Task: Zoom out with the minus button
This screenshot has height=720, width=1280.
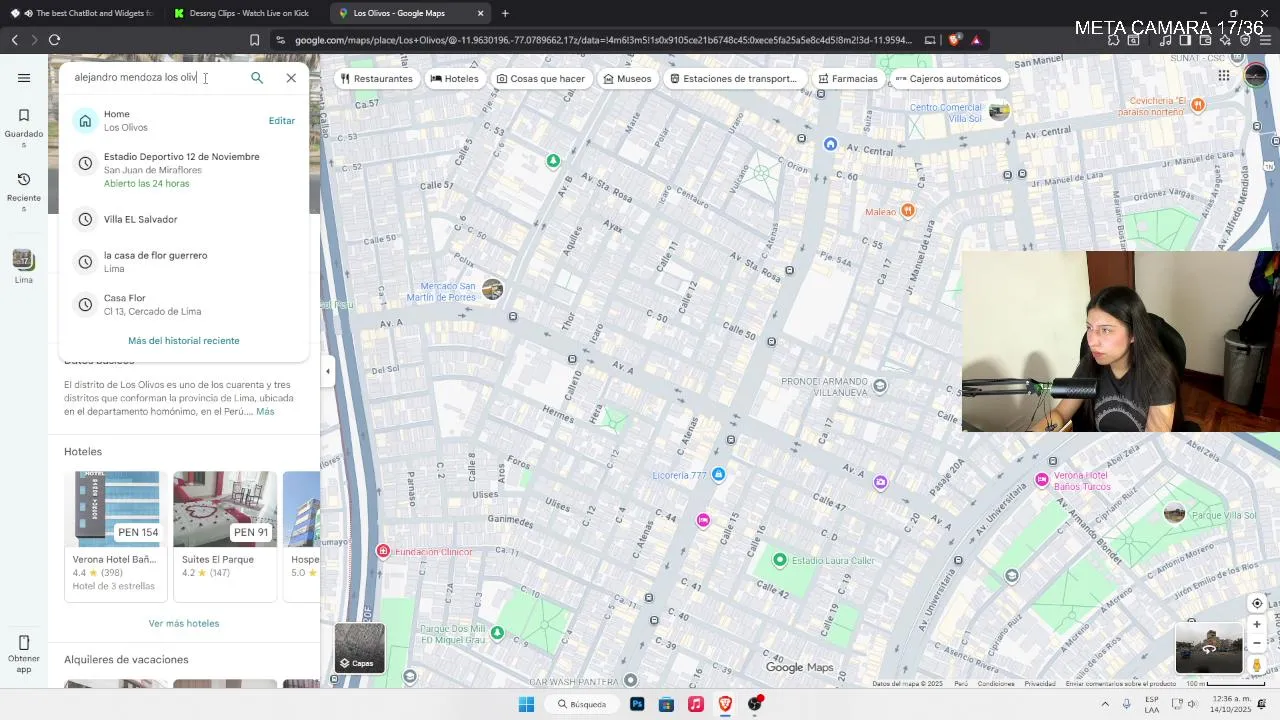Action: 1257,644
